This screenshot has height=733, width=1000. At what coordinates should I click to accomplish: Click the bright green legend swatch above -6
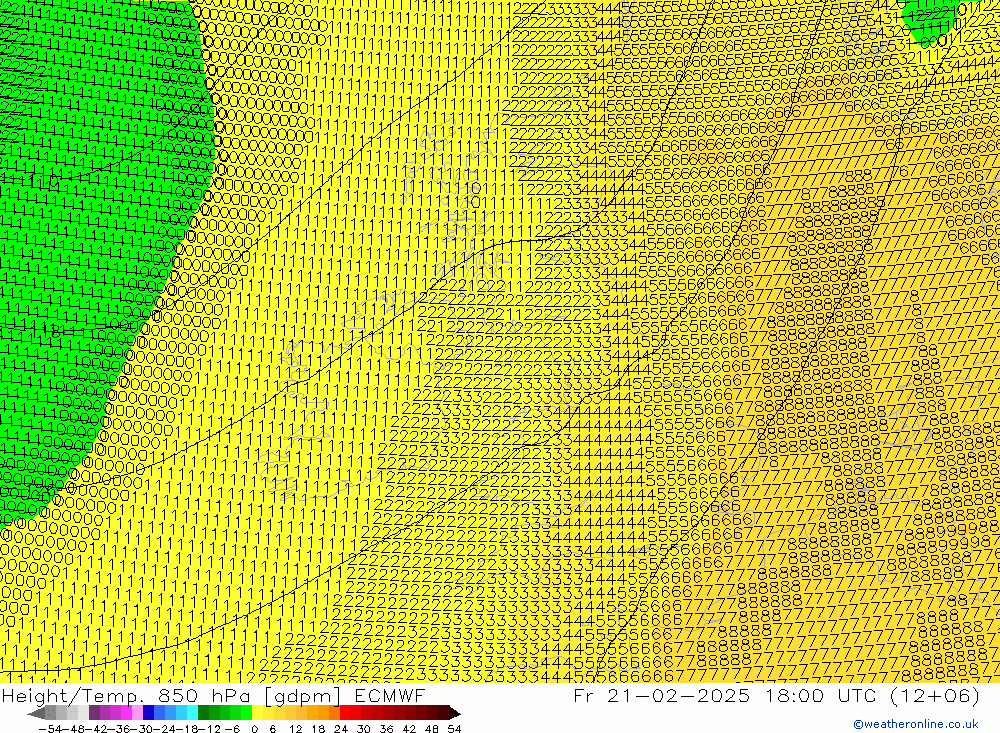click(246, 713)
